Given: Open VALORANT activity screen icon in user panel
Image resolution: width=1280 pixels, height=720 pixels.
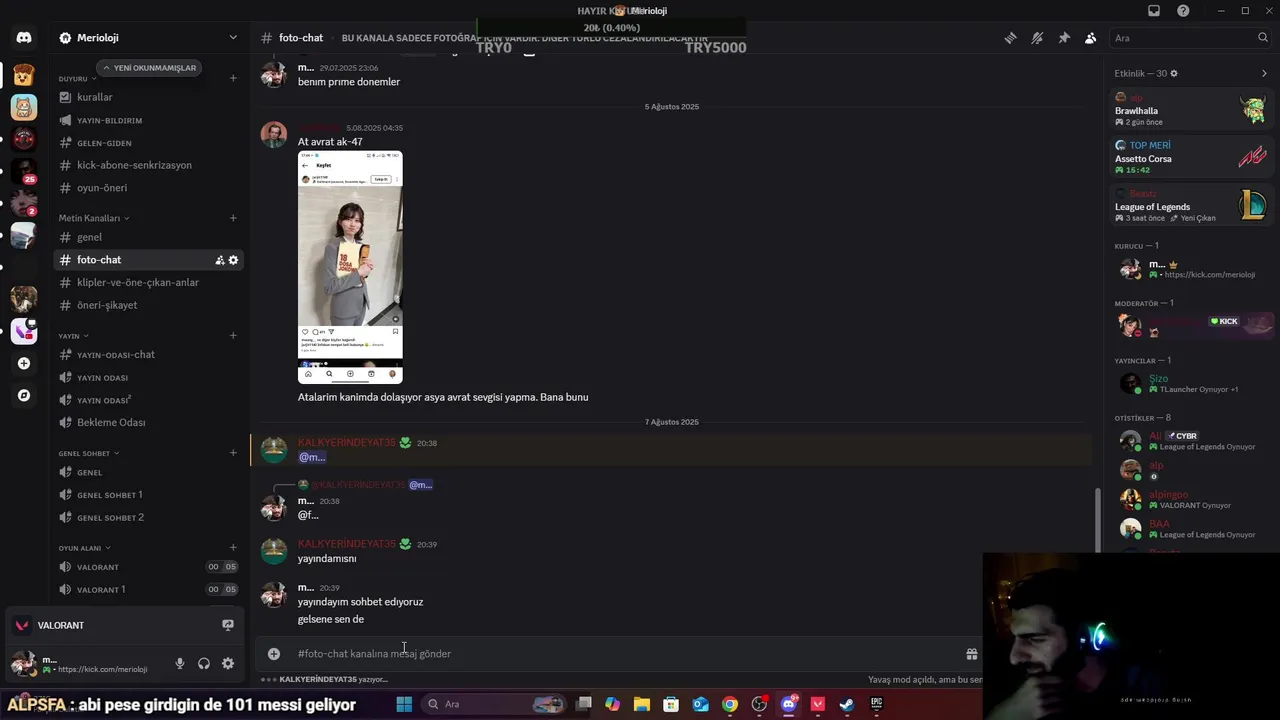Looking at the screenshot, I should click(x=228, y=625).
